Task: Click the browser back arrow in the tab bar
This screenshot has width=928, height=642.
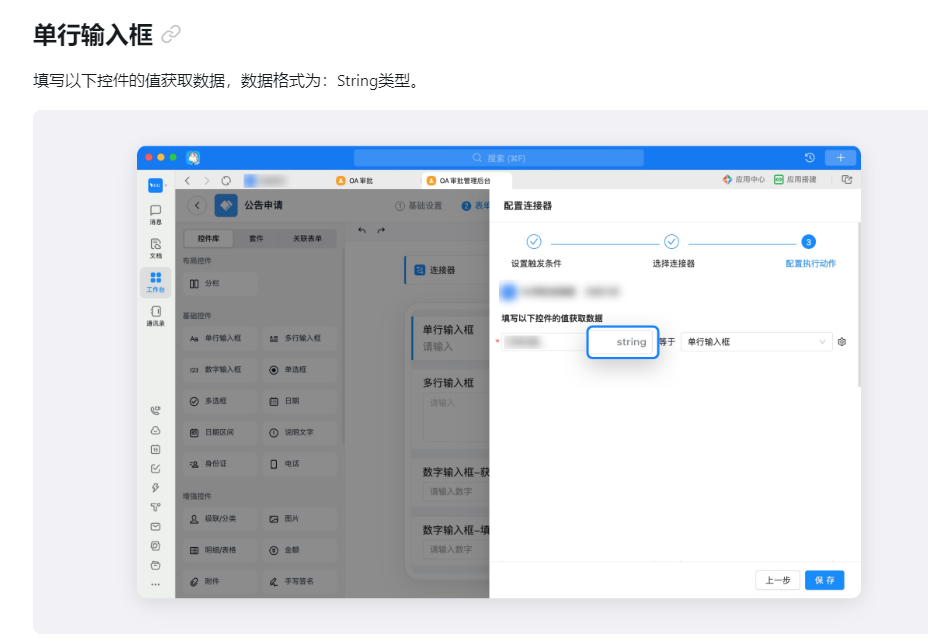Action: (x=188, y=180)
